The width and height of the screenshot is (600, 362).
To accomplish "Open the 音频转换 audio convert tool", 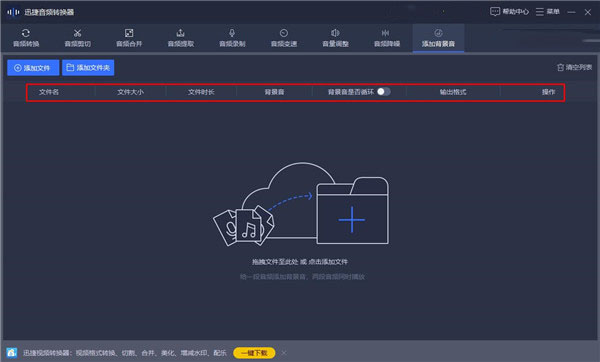I will point(26,38).
